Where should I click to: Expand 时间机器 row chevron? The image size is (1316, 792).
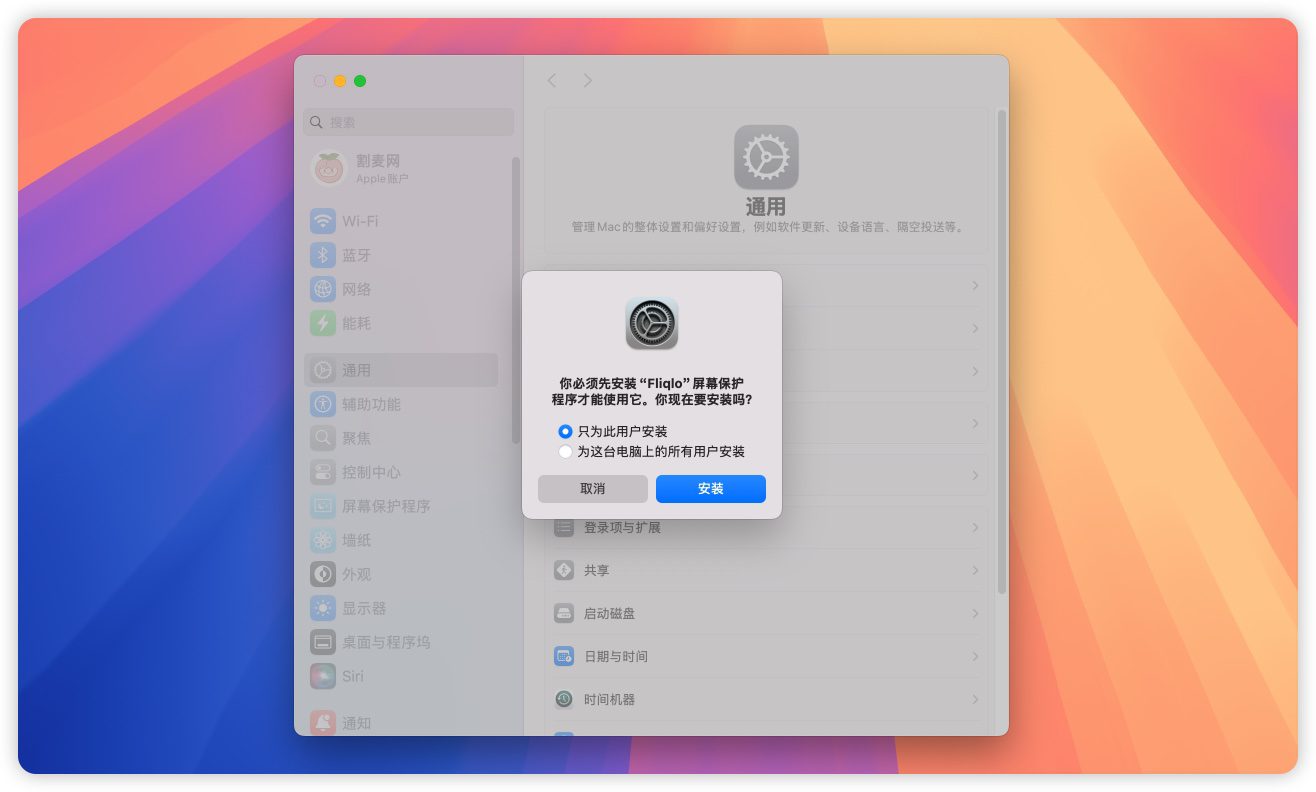point(975,699)
